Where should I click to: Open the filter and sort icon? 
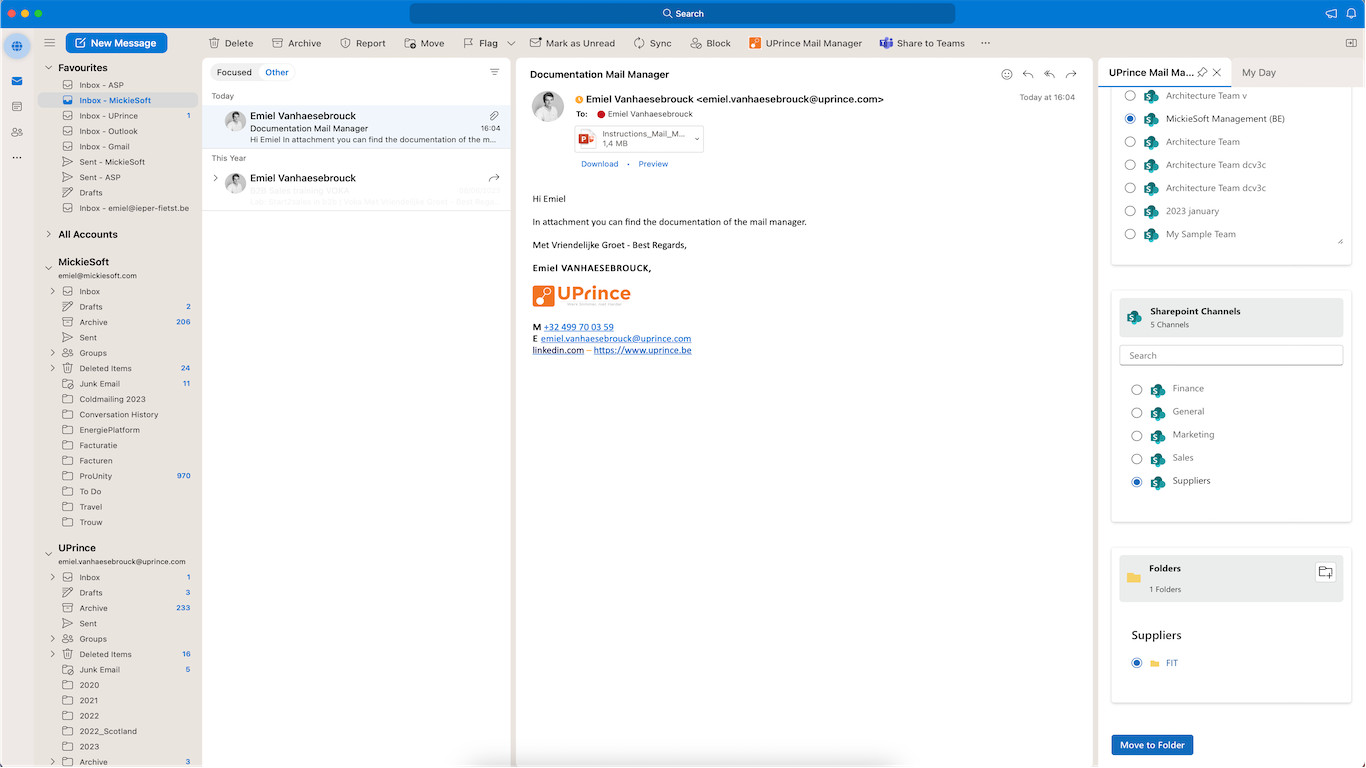pyautogui.click(x=494, y=72)
